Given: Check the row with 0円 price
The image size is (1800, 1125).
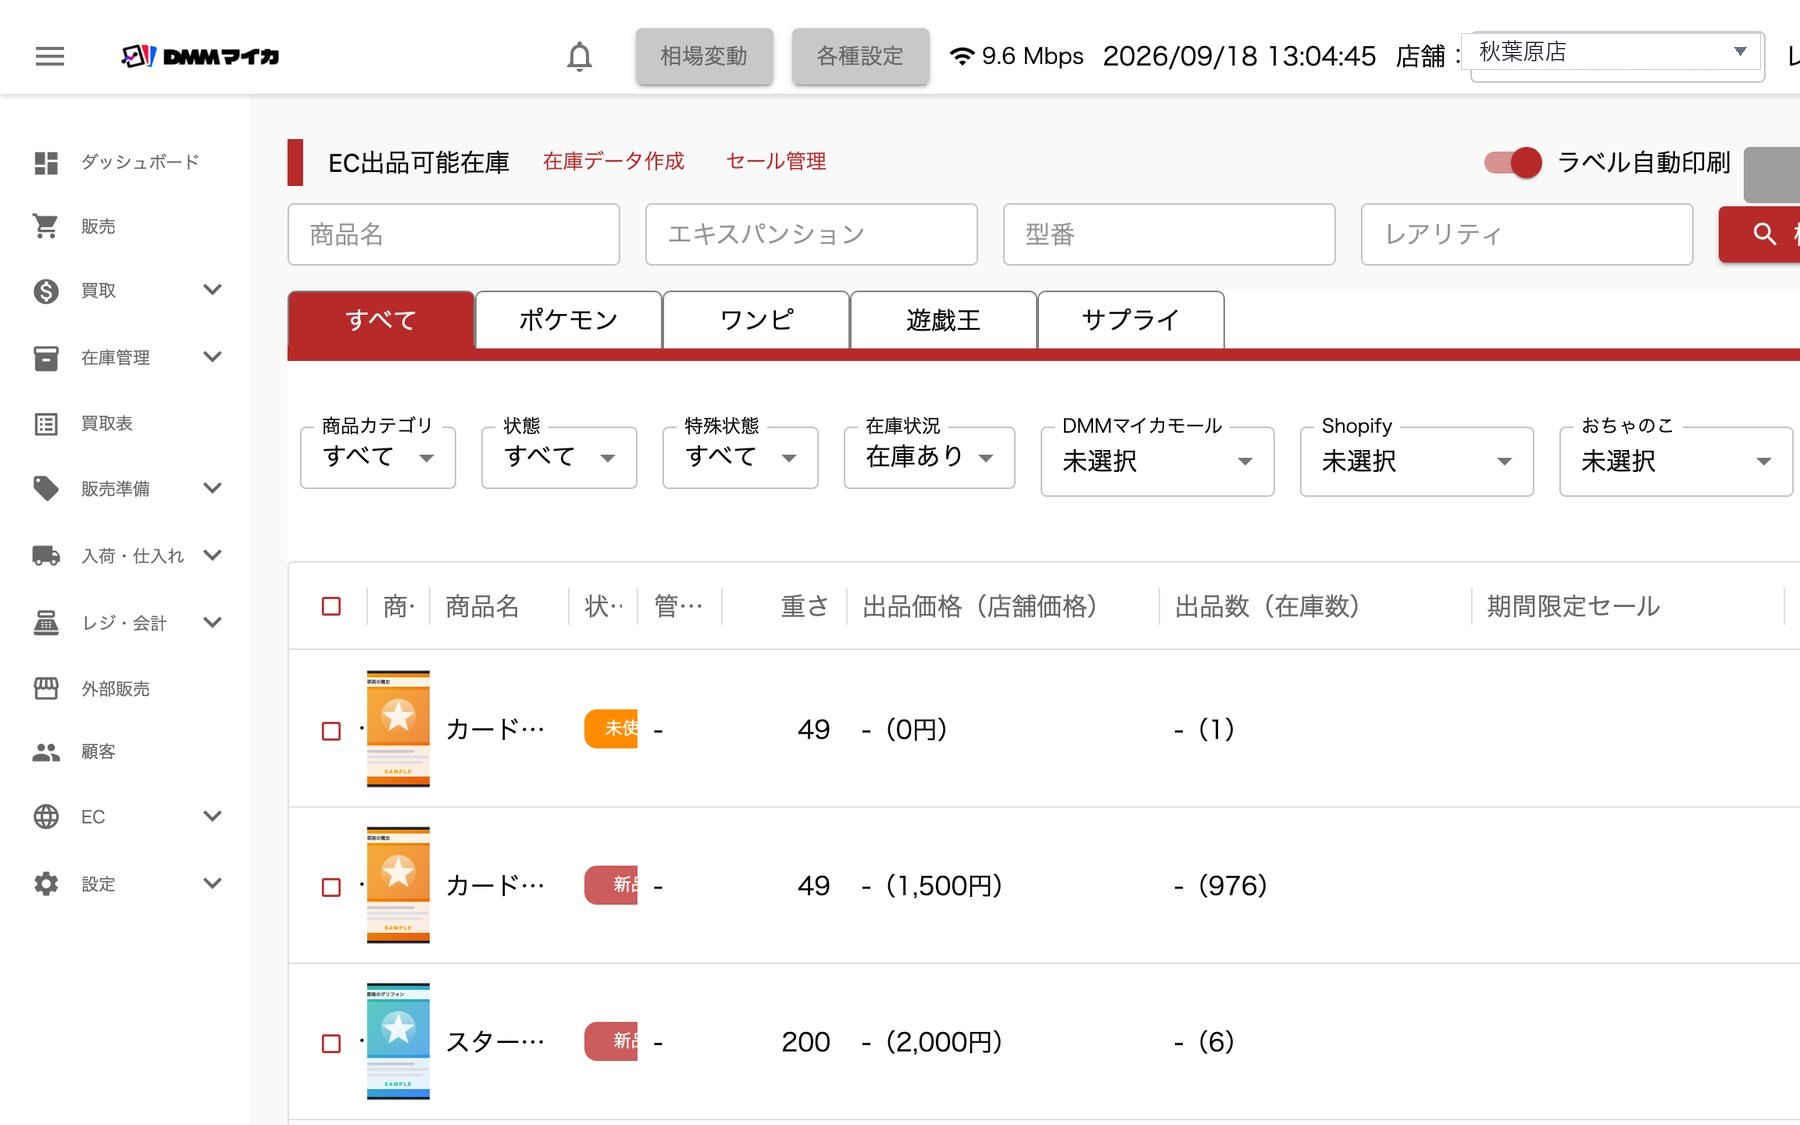Looking at the screenshot, I should pyautogui.click(x=331, y=731).
